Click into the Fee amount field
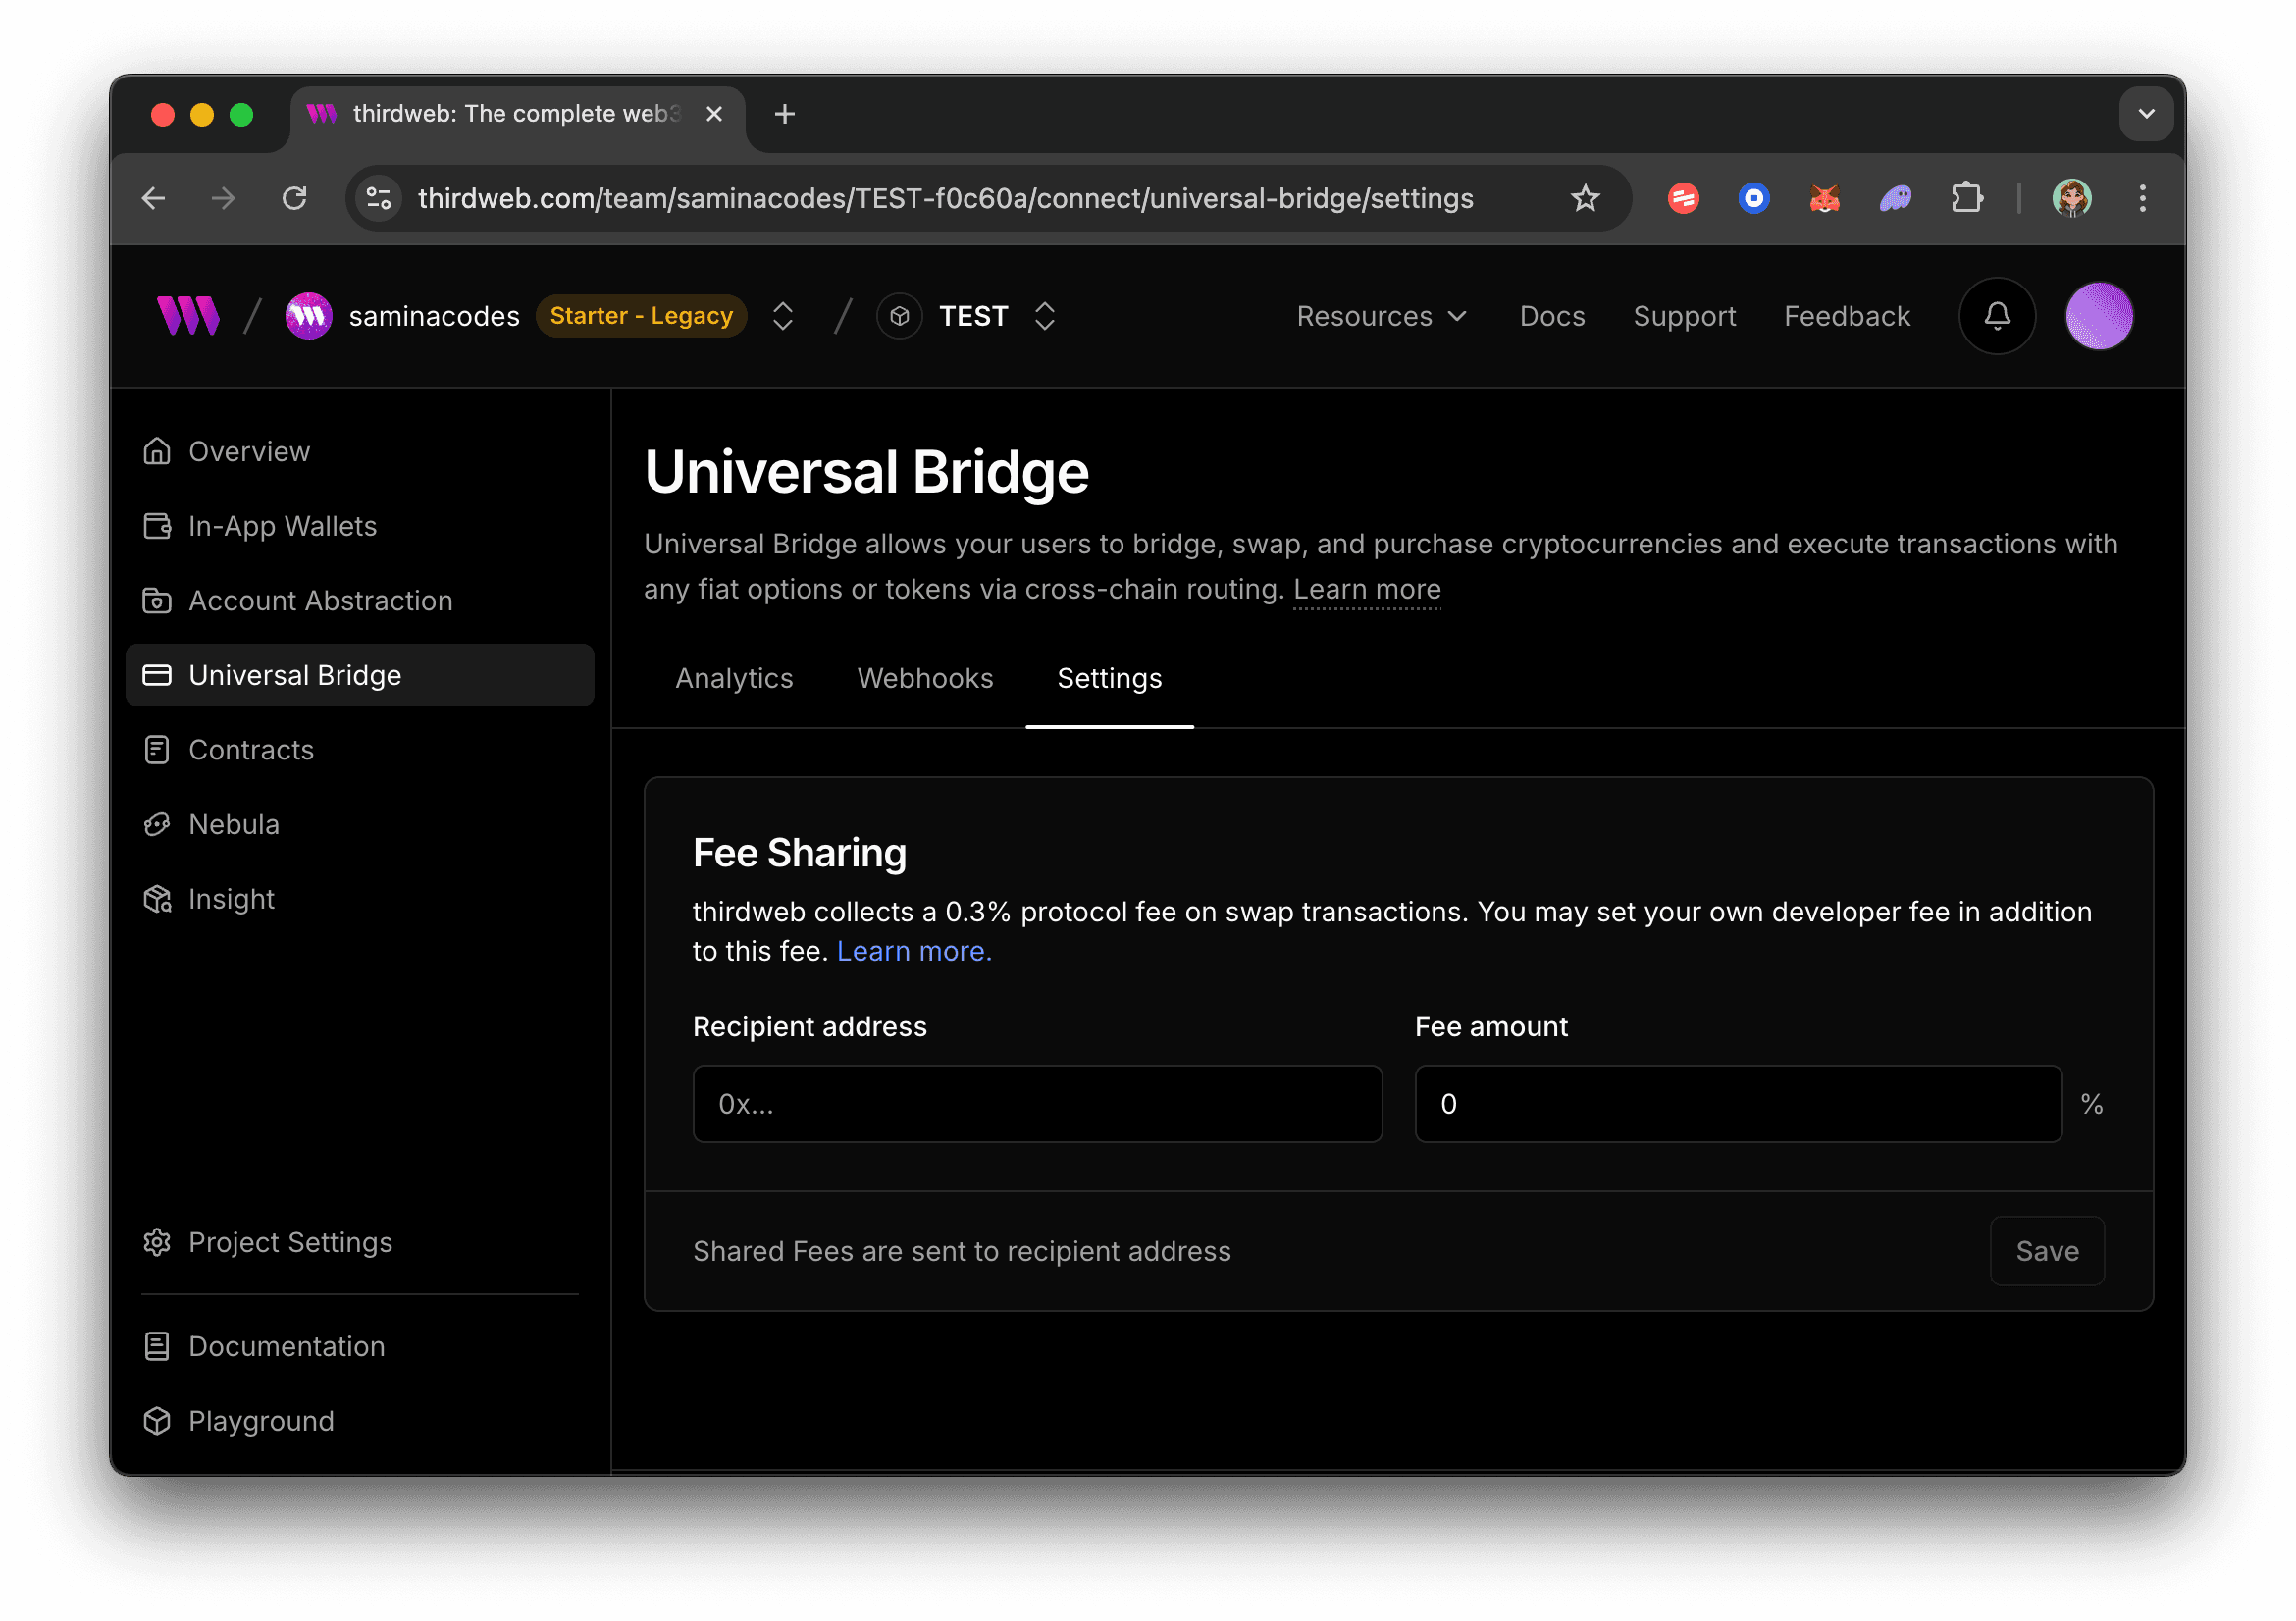 point(1737,1104)
